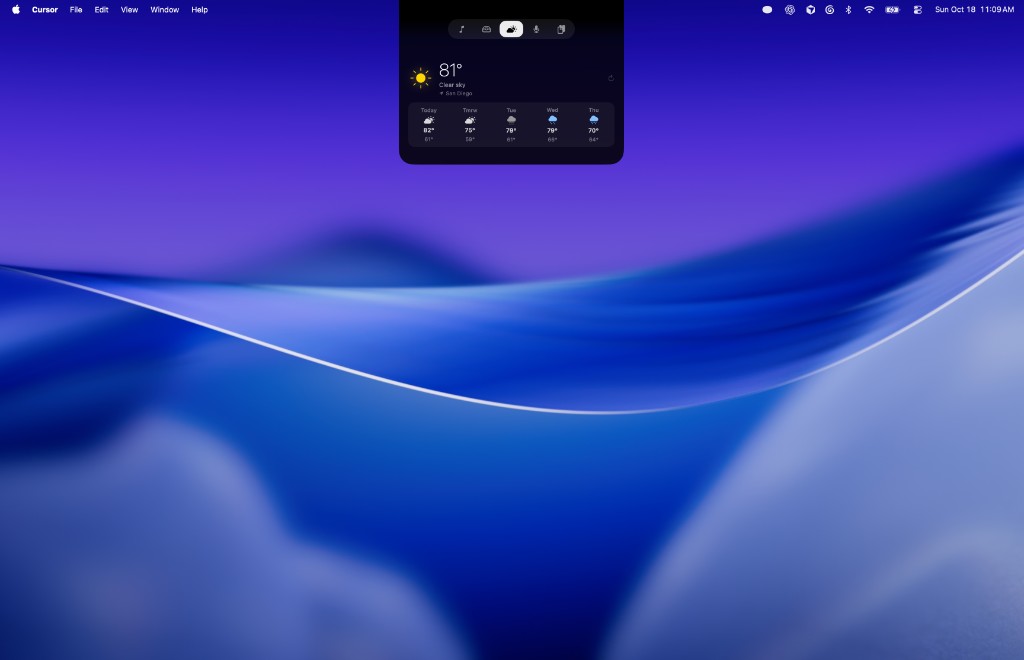Click the white pill icon in menu bar

coord(767,10)
